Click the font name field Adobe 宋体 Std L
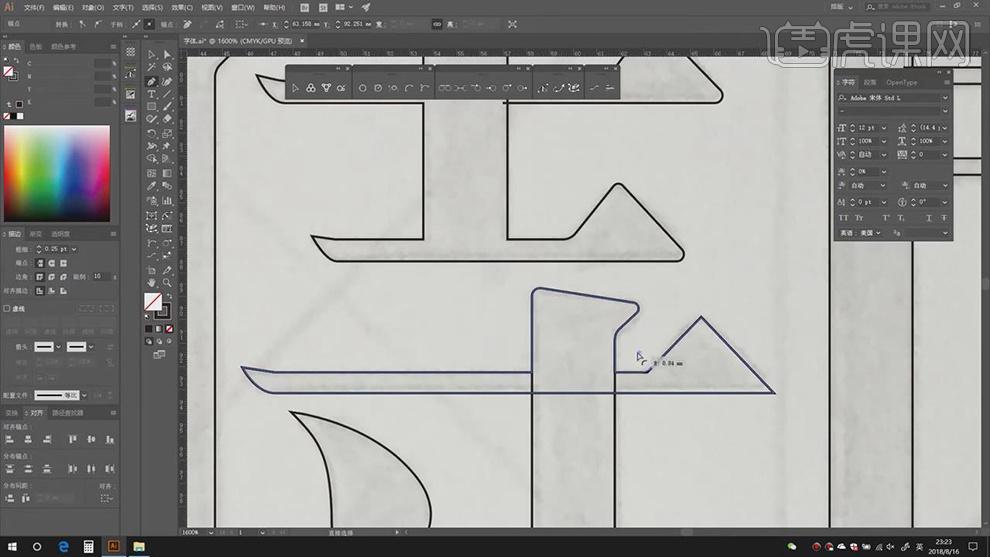The width and height of the screenshot is (990, 557). (894, 98)
